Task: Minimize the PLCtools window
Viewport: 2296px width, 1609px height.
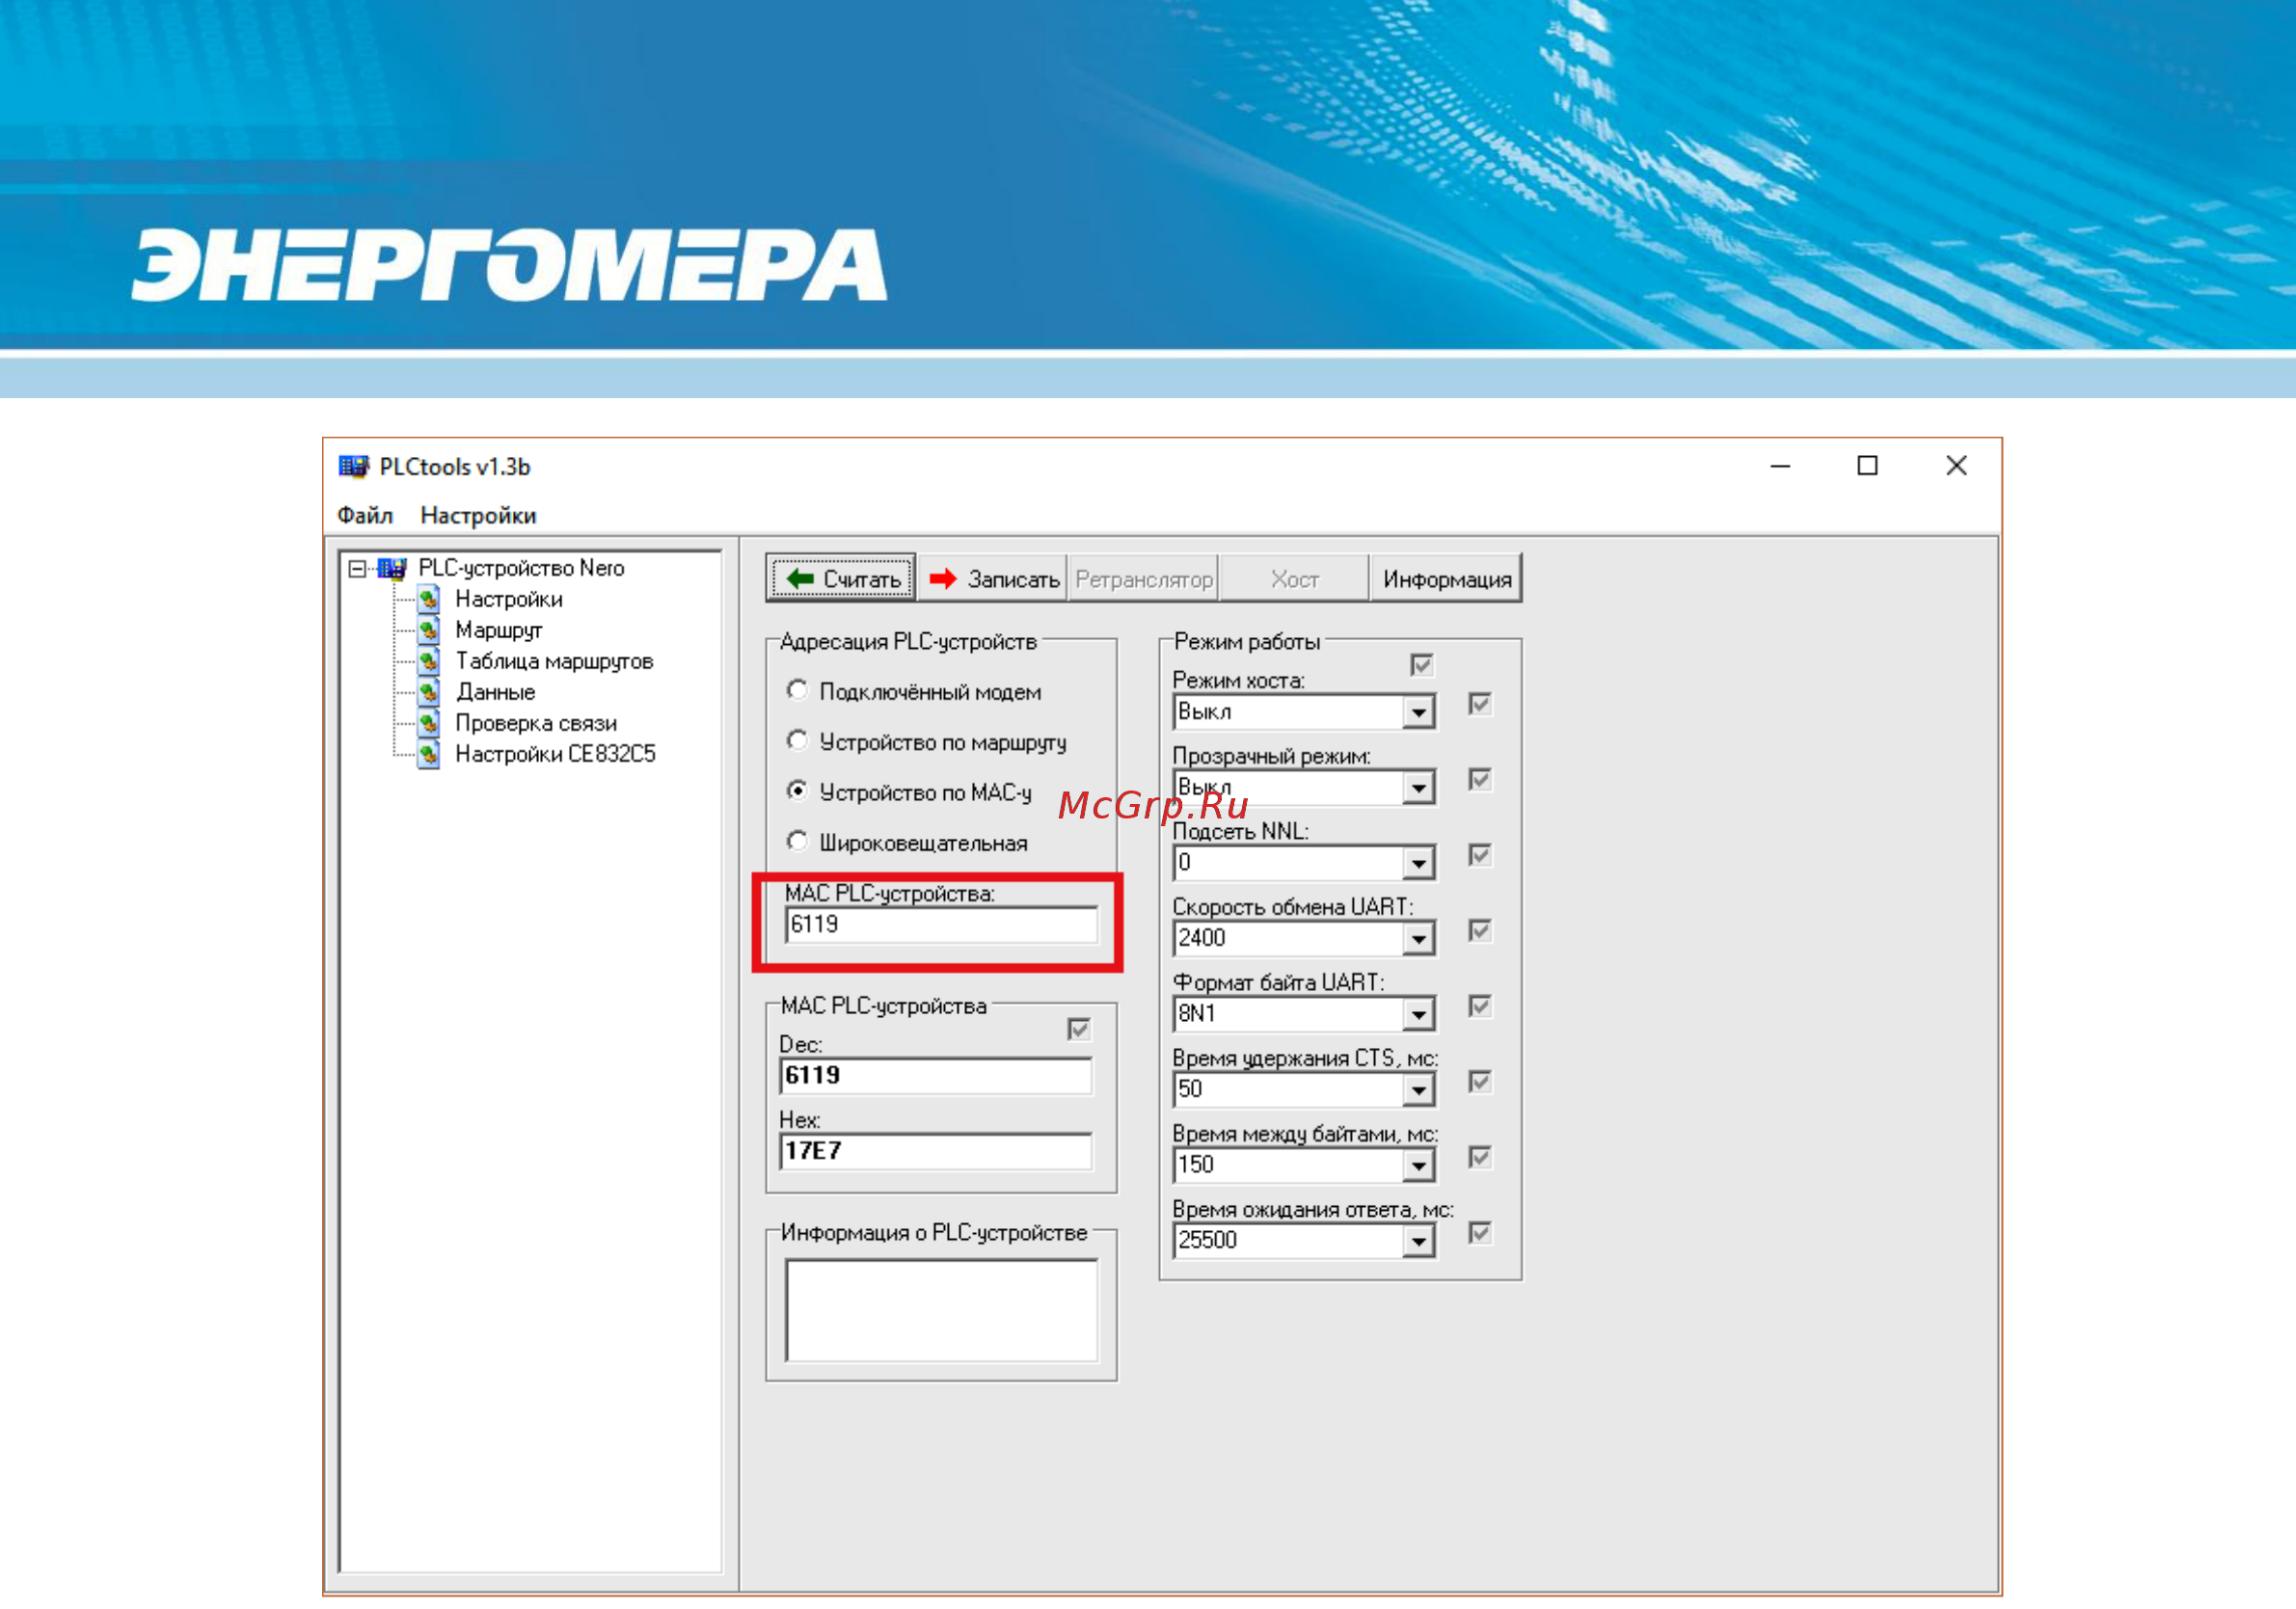Action: pos(1781,466)
